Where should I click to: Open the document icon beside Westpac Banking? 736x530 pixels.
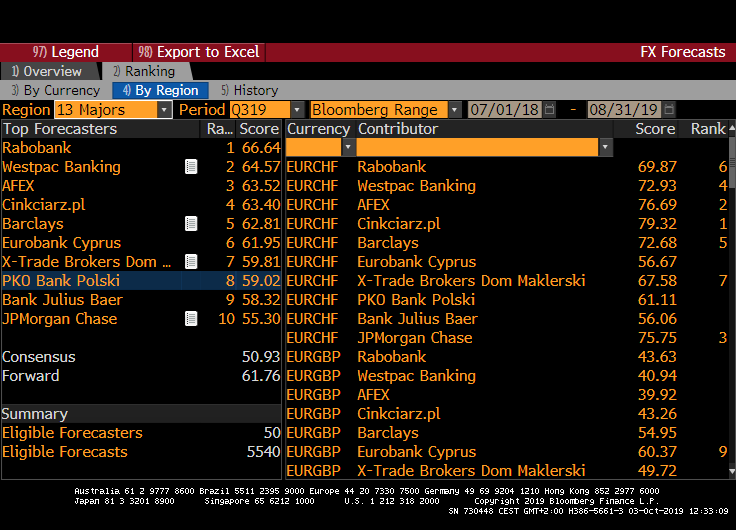point(191,167)
